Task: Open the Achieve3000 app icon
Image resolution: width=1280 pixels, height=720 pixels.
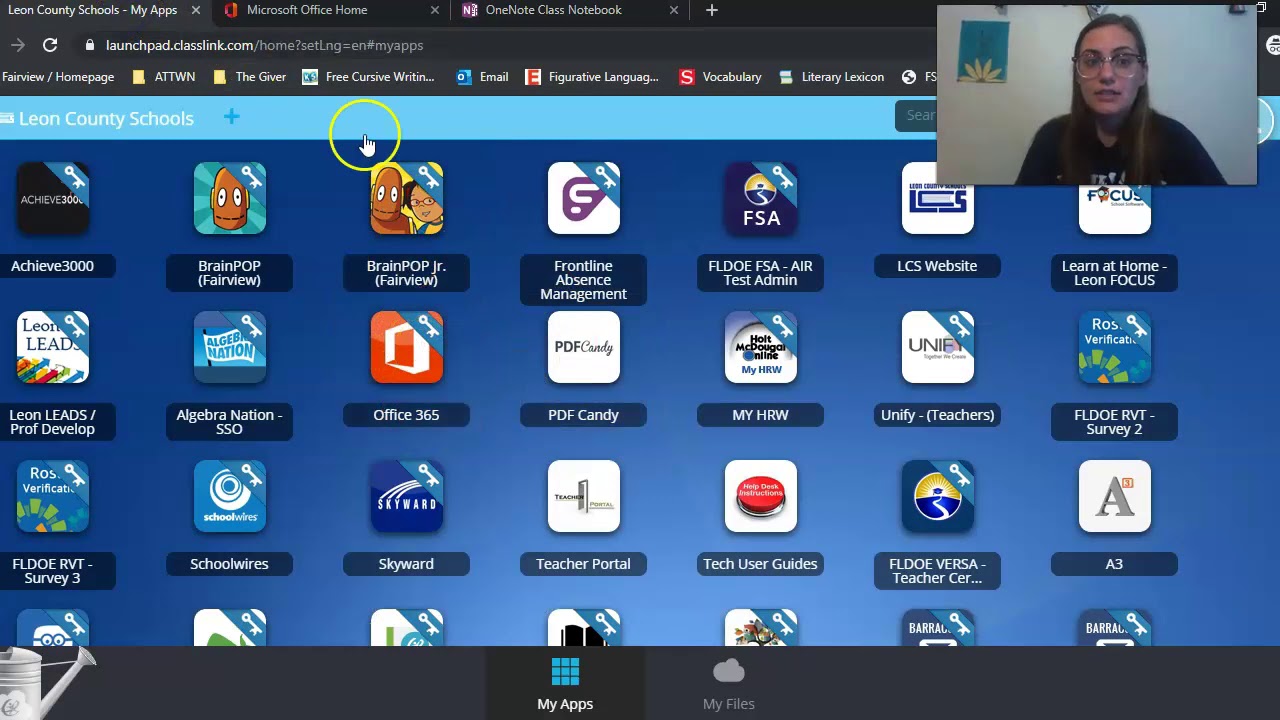Action: [52, 198]
